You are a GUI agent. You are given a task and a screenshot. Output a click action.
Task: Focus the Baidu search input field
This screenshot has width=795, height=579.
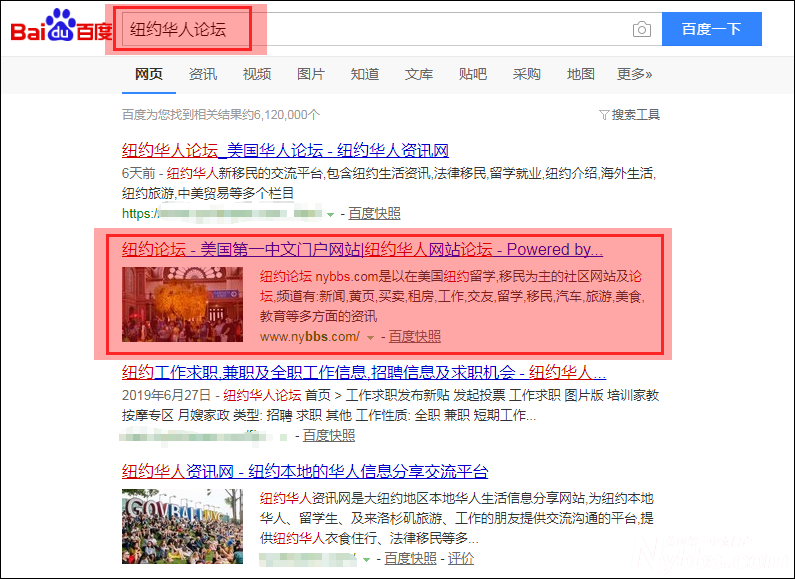(x=390, y=29)
